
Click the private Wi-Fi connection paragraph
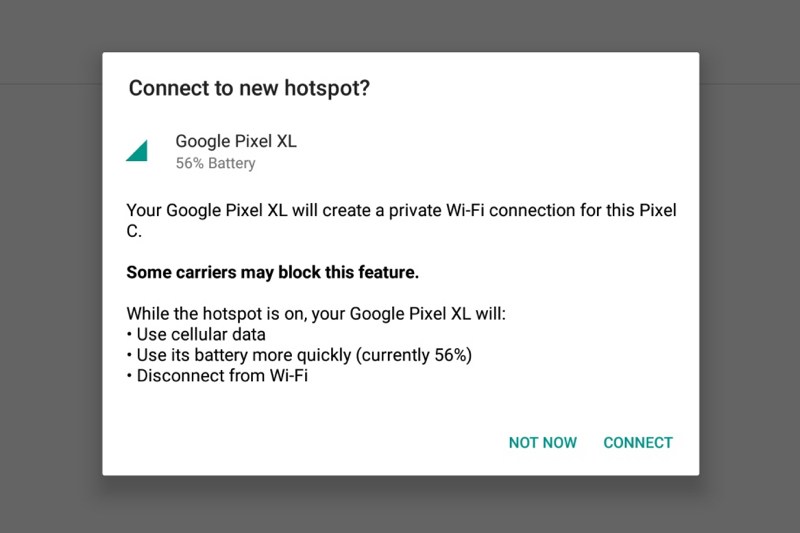401,220
